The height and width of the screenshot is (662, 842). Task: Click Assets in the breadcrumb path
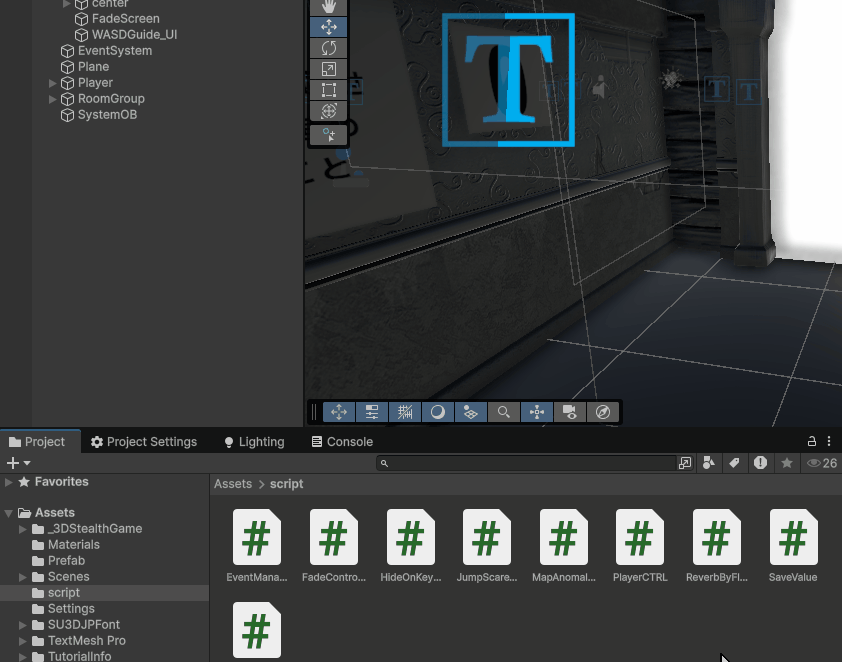[x=233, y=484]
